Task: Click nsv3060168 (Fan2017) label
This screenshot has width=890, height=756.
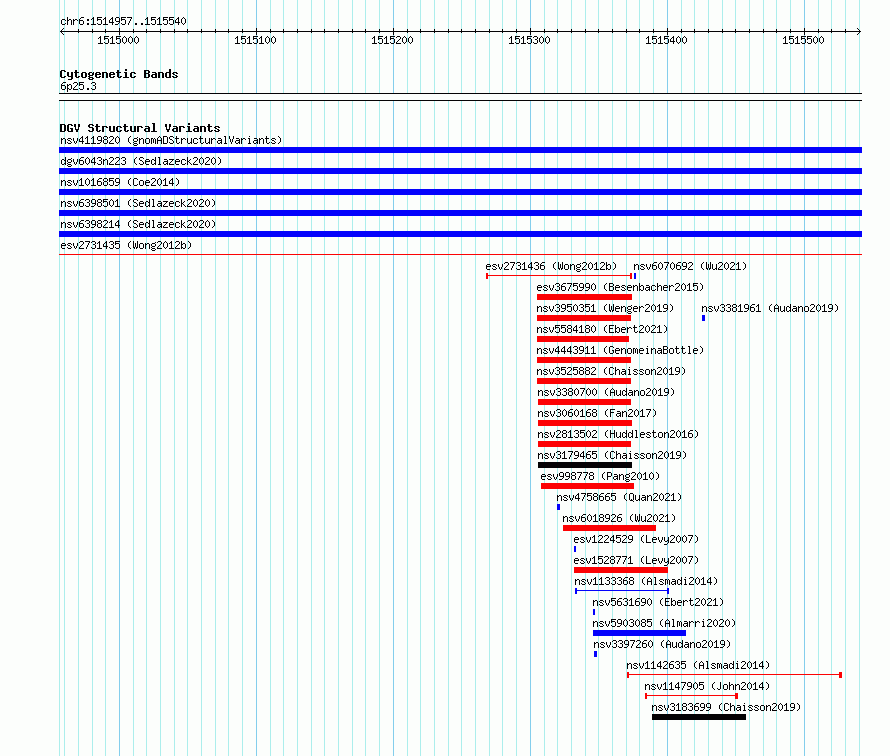Action: [597, 413]
